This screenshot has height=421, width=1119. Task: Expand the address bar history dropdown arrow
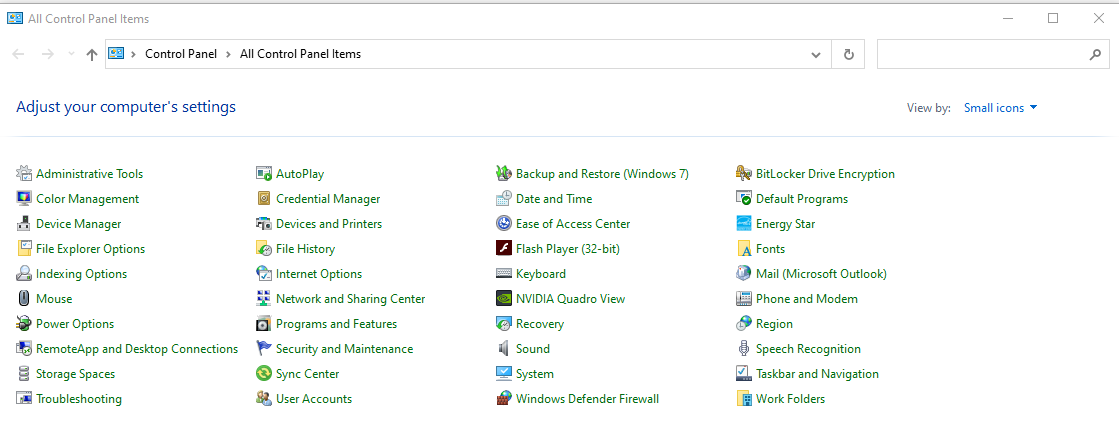[816, 54]
